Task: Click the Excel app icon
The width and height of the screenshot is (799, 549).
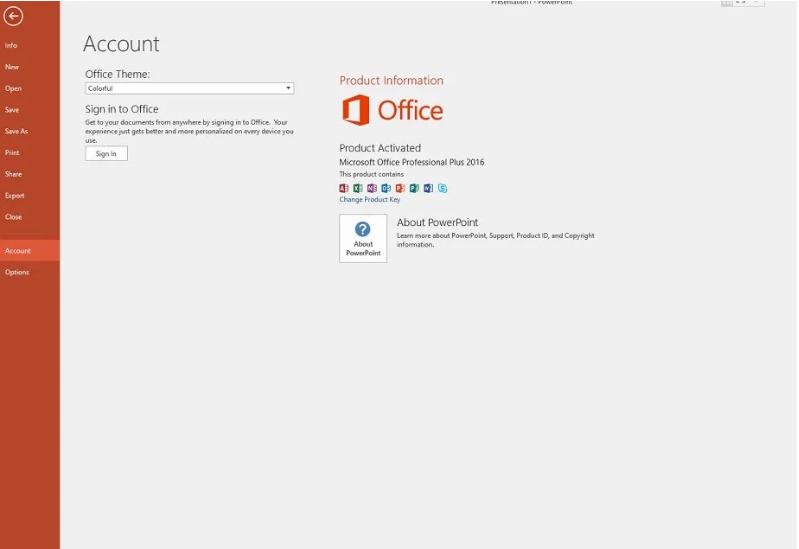Action: [358, 188]
